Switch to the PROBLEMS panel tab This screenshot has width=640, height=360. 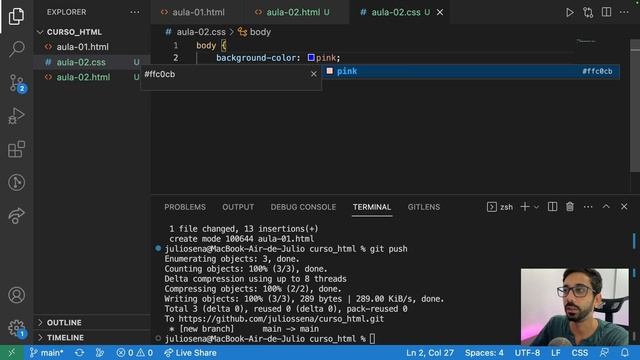point(185,207)
